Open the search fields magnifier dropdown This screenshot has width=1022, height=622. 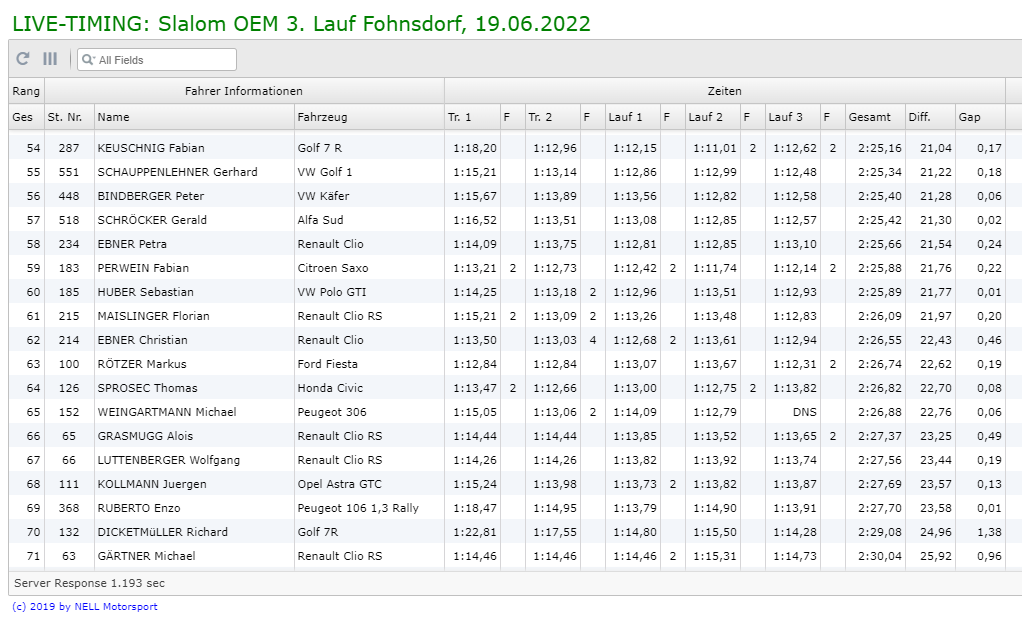(x=88, y=60)
